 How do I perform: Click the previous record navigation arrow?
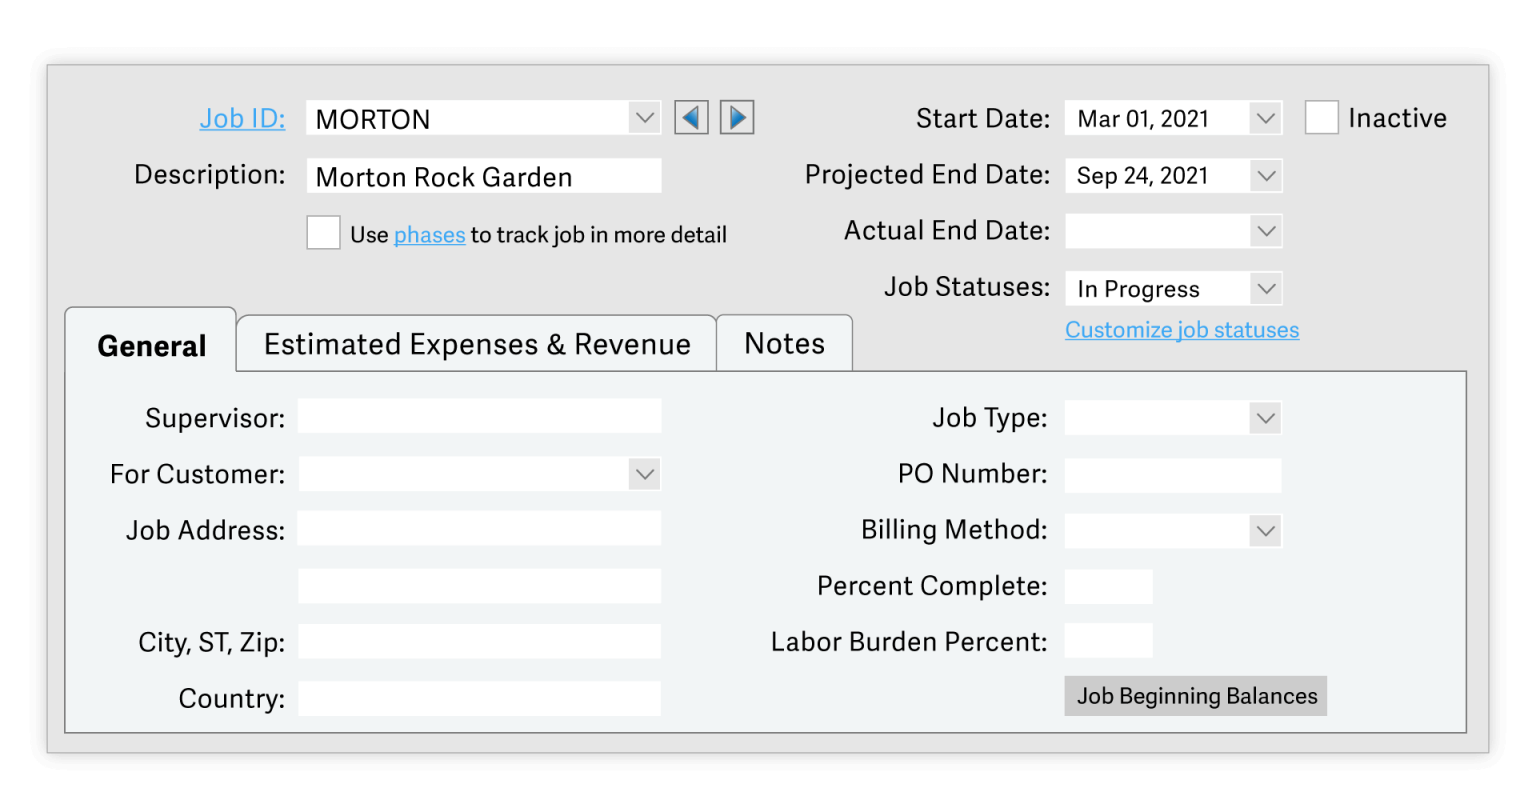pos(690,117)
